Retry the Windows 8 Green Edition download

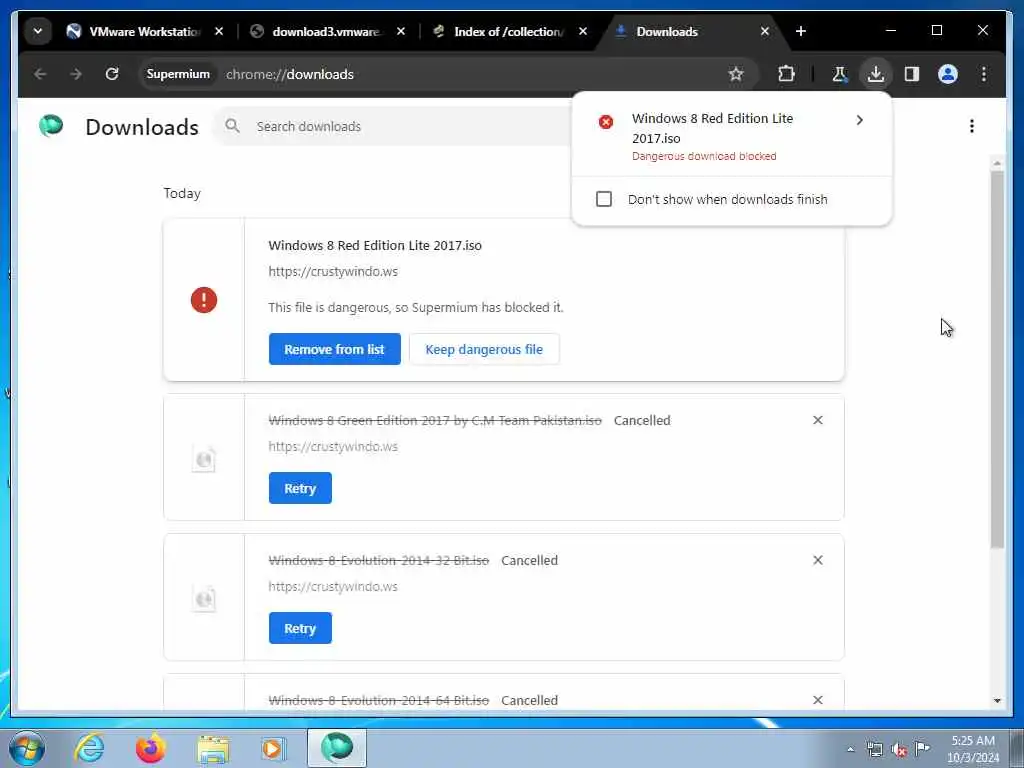pyautogui.click(x=300, y=488)
